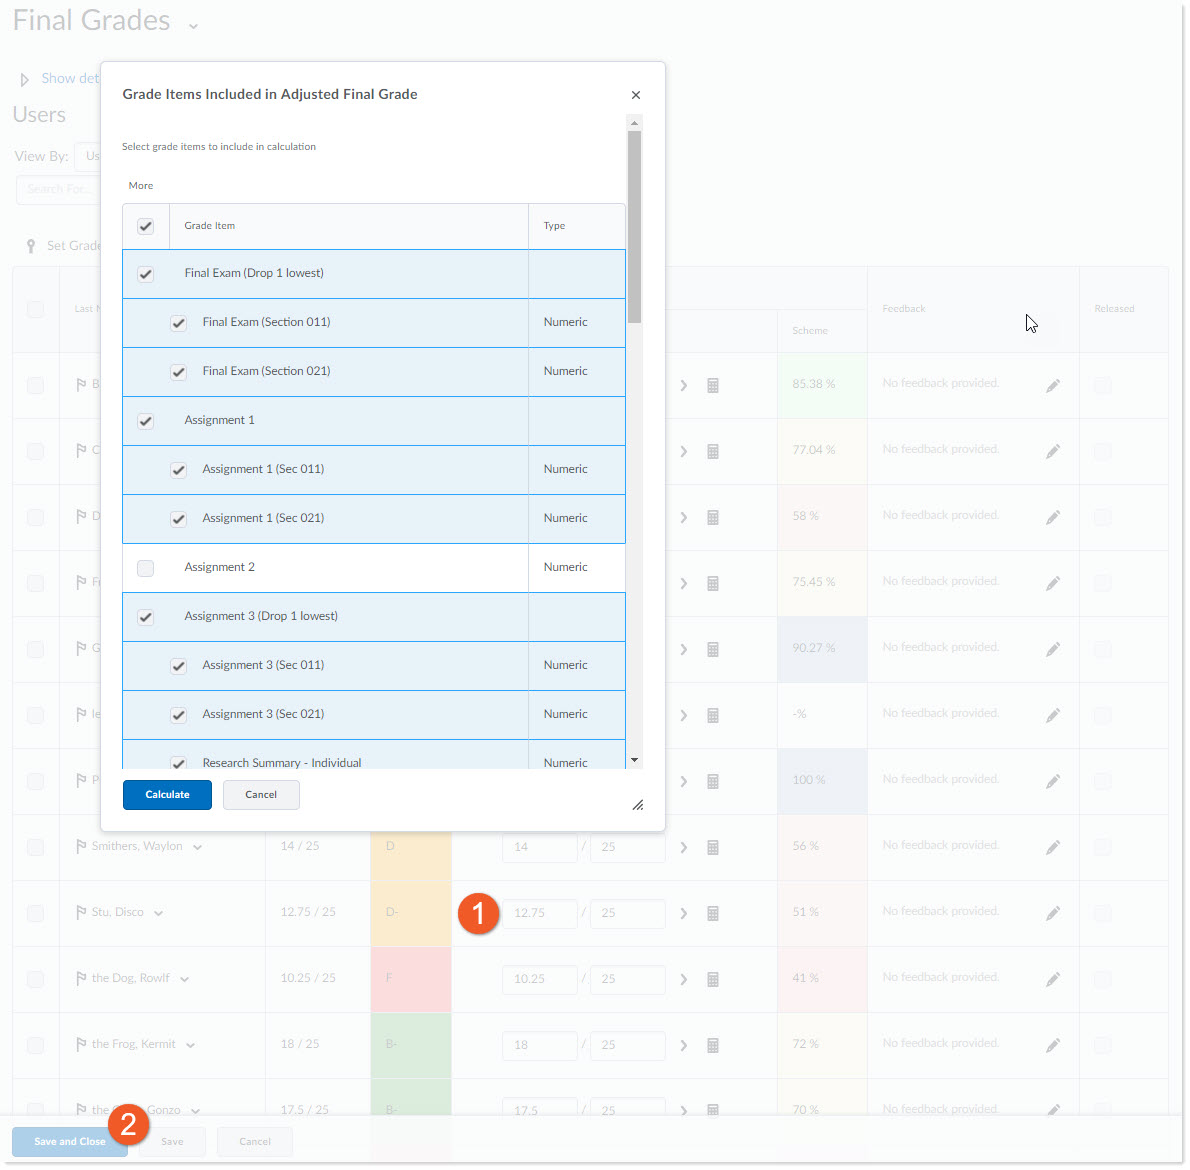Click the Type column header
This screenshot has height=1170, width=1190.
point(554,226)
